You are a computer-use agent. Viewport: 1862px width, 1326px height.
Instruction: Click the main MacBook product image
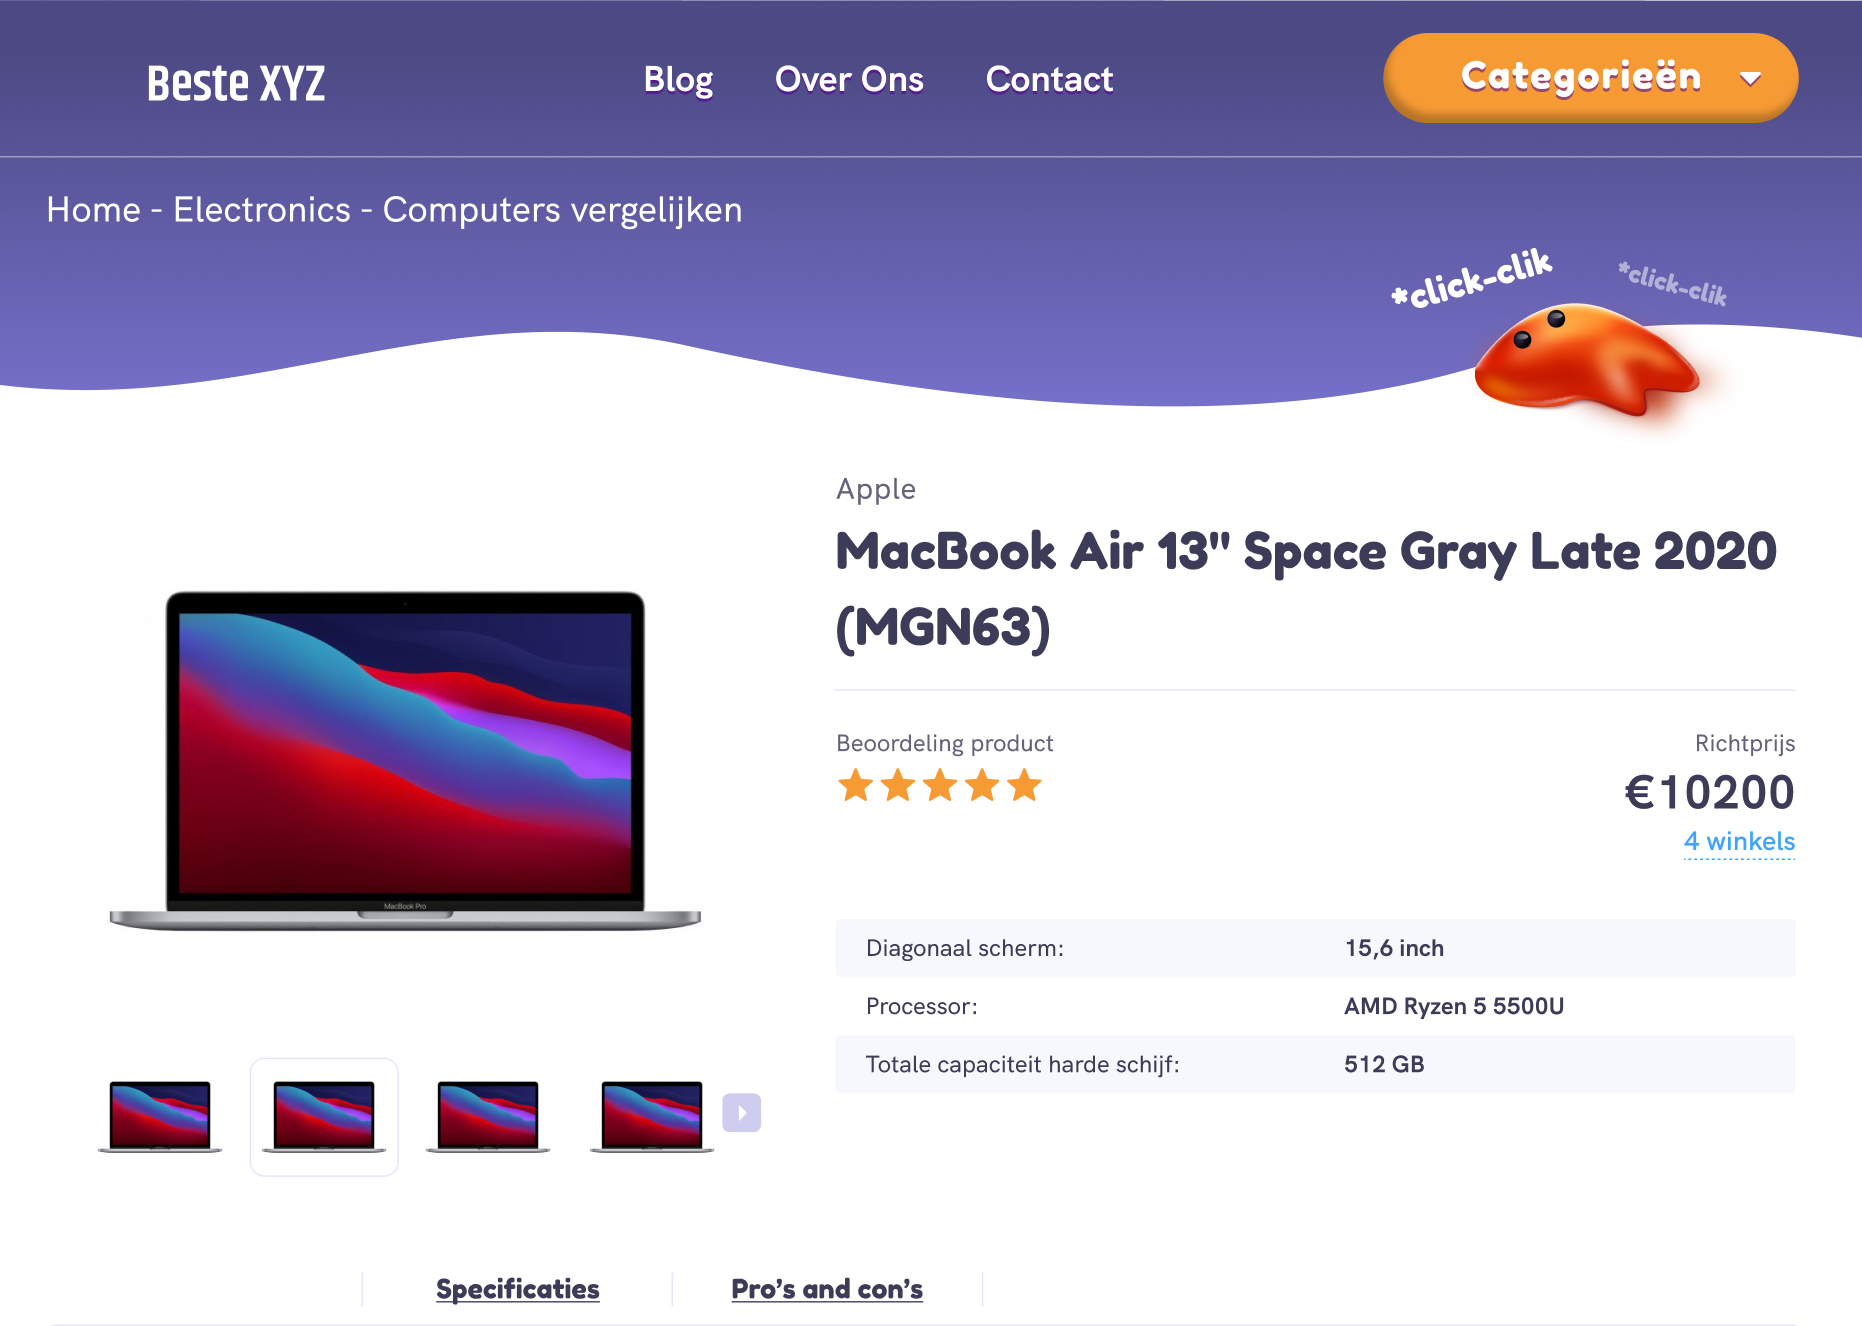coord(405,760)
